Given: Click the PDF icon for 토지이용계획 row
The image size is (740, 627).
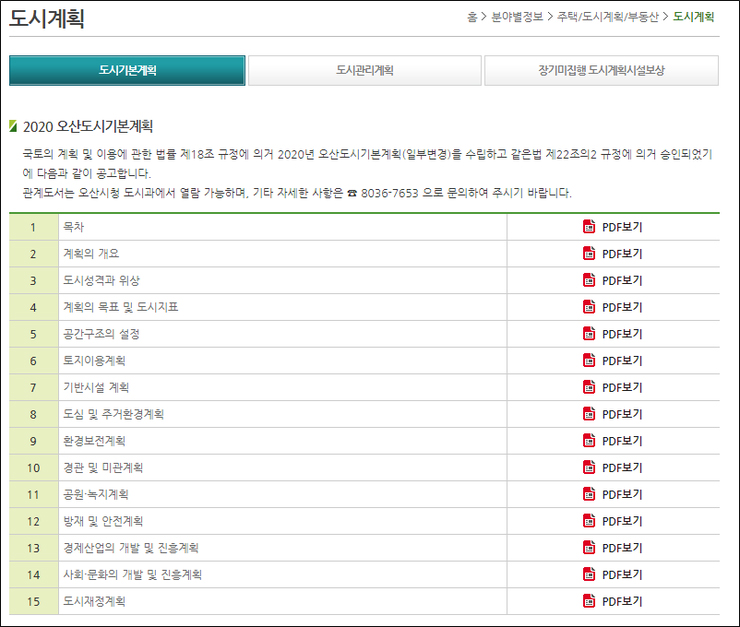Looking at the screenshot, I should tap(589, 361).
